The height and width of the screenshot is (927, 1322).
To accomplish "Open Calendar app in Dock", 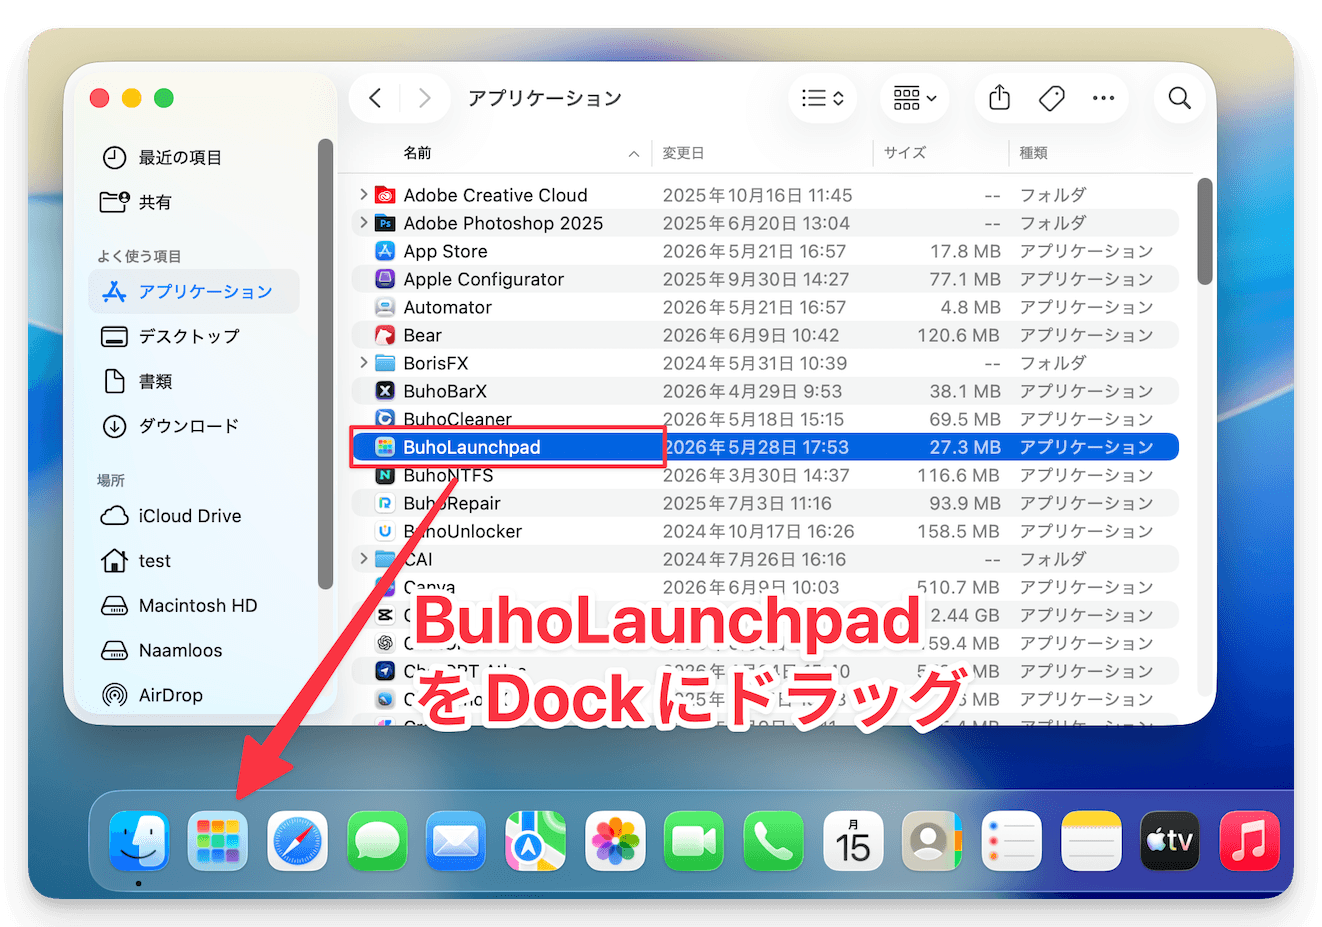I will tap(853, 841).
